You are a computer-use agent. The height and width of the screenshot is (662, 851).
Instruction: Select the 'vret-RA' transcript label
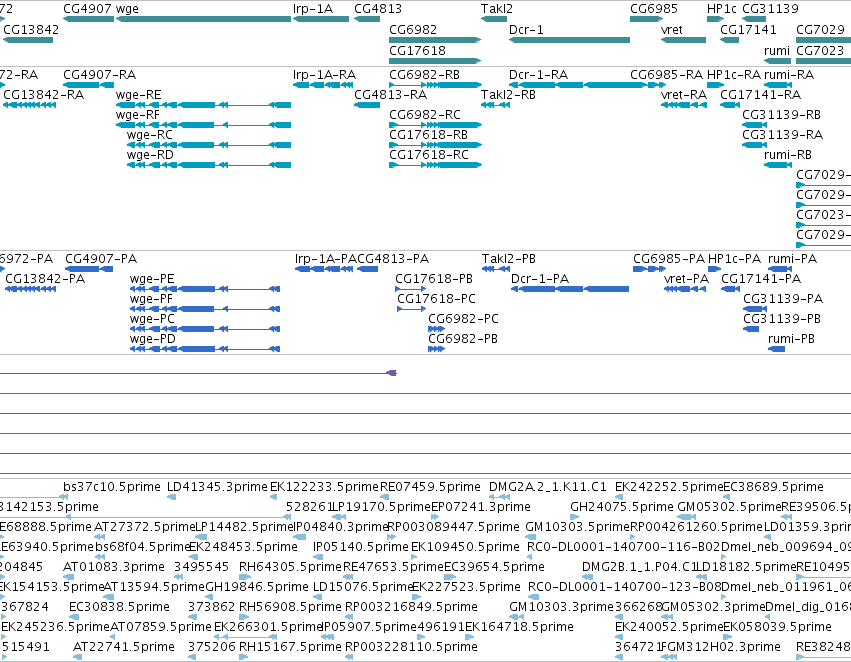click(x=684, y=95)
